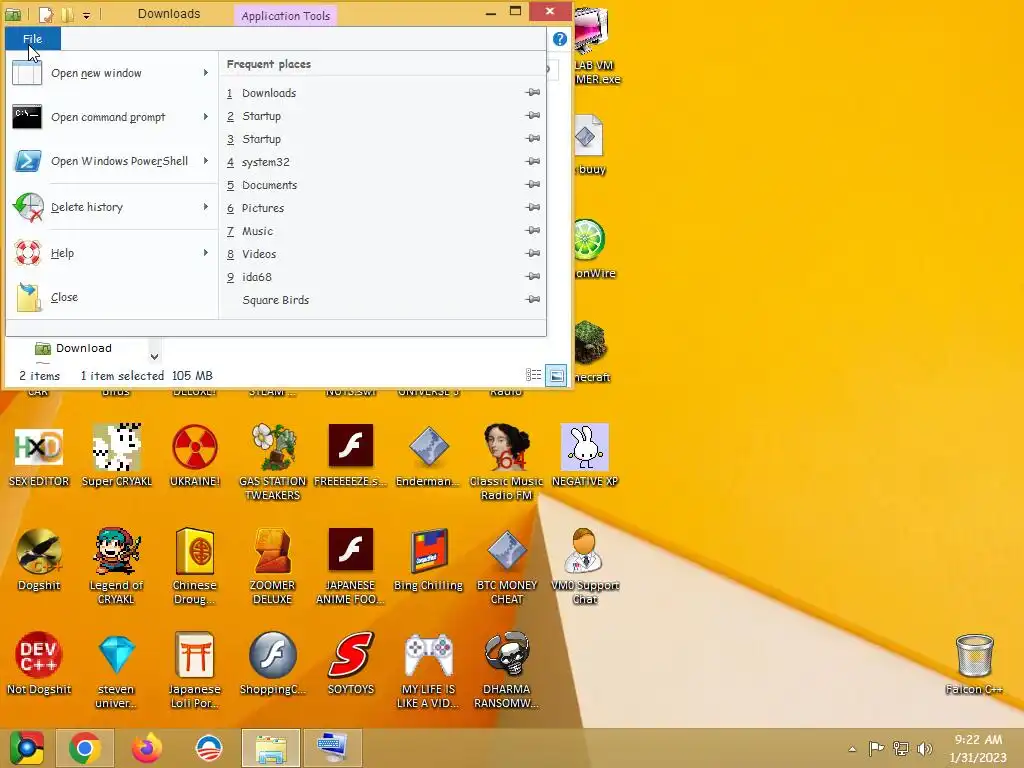Viewport: 1024px width, 768px height.
Task: Select Open command prompt entry
Action: [x=112, y=118]
